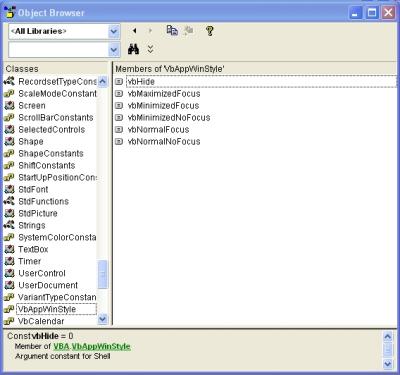This screenshot has height=375, width=400.
Task: Click the constant icon beside vbNormalFocus
Action: (x=119, y=130)
